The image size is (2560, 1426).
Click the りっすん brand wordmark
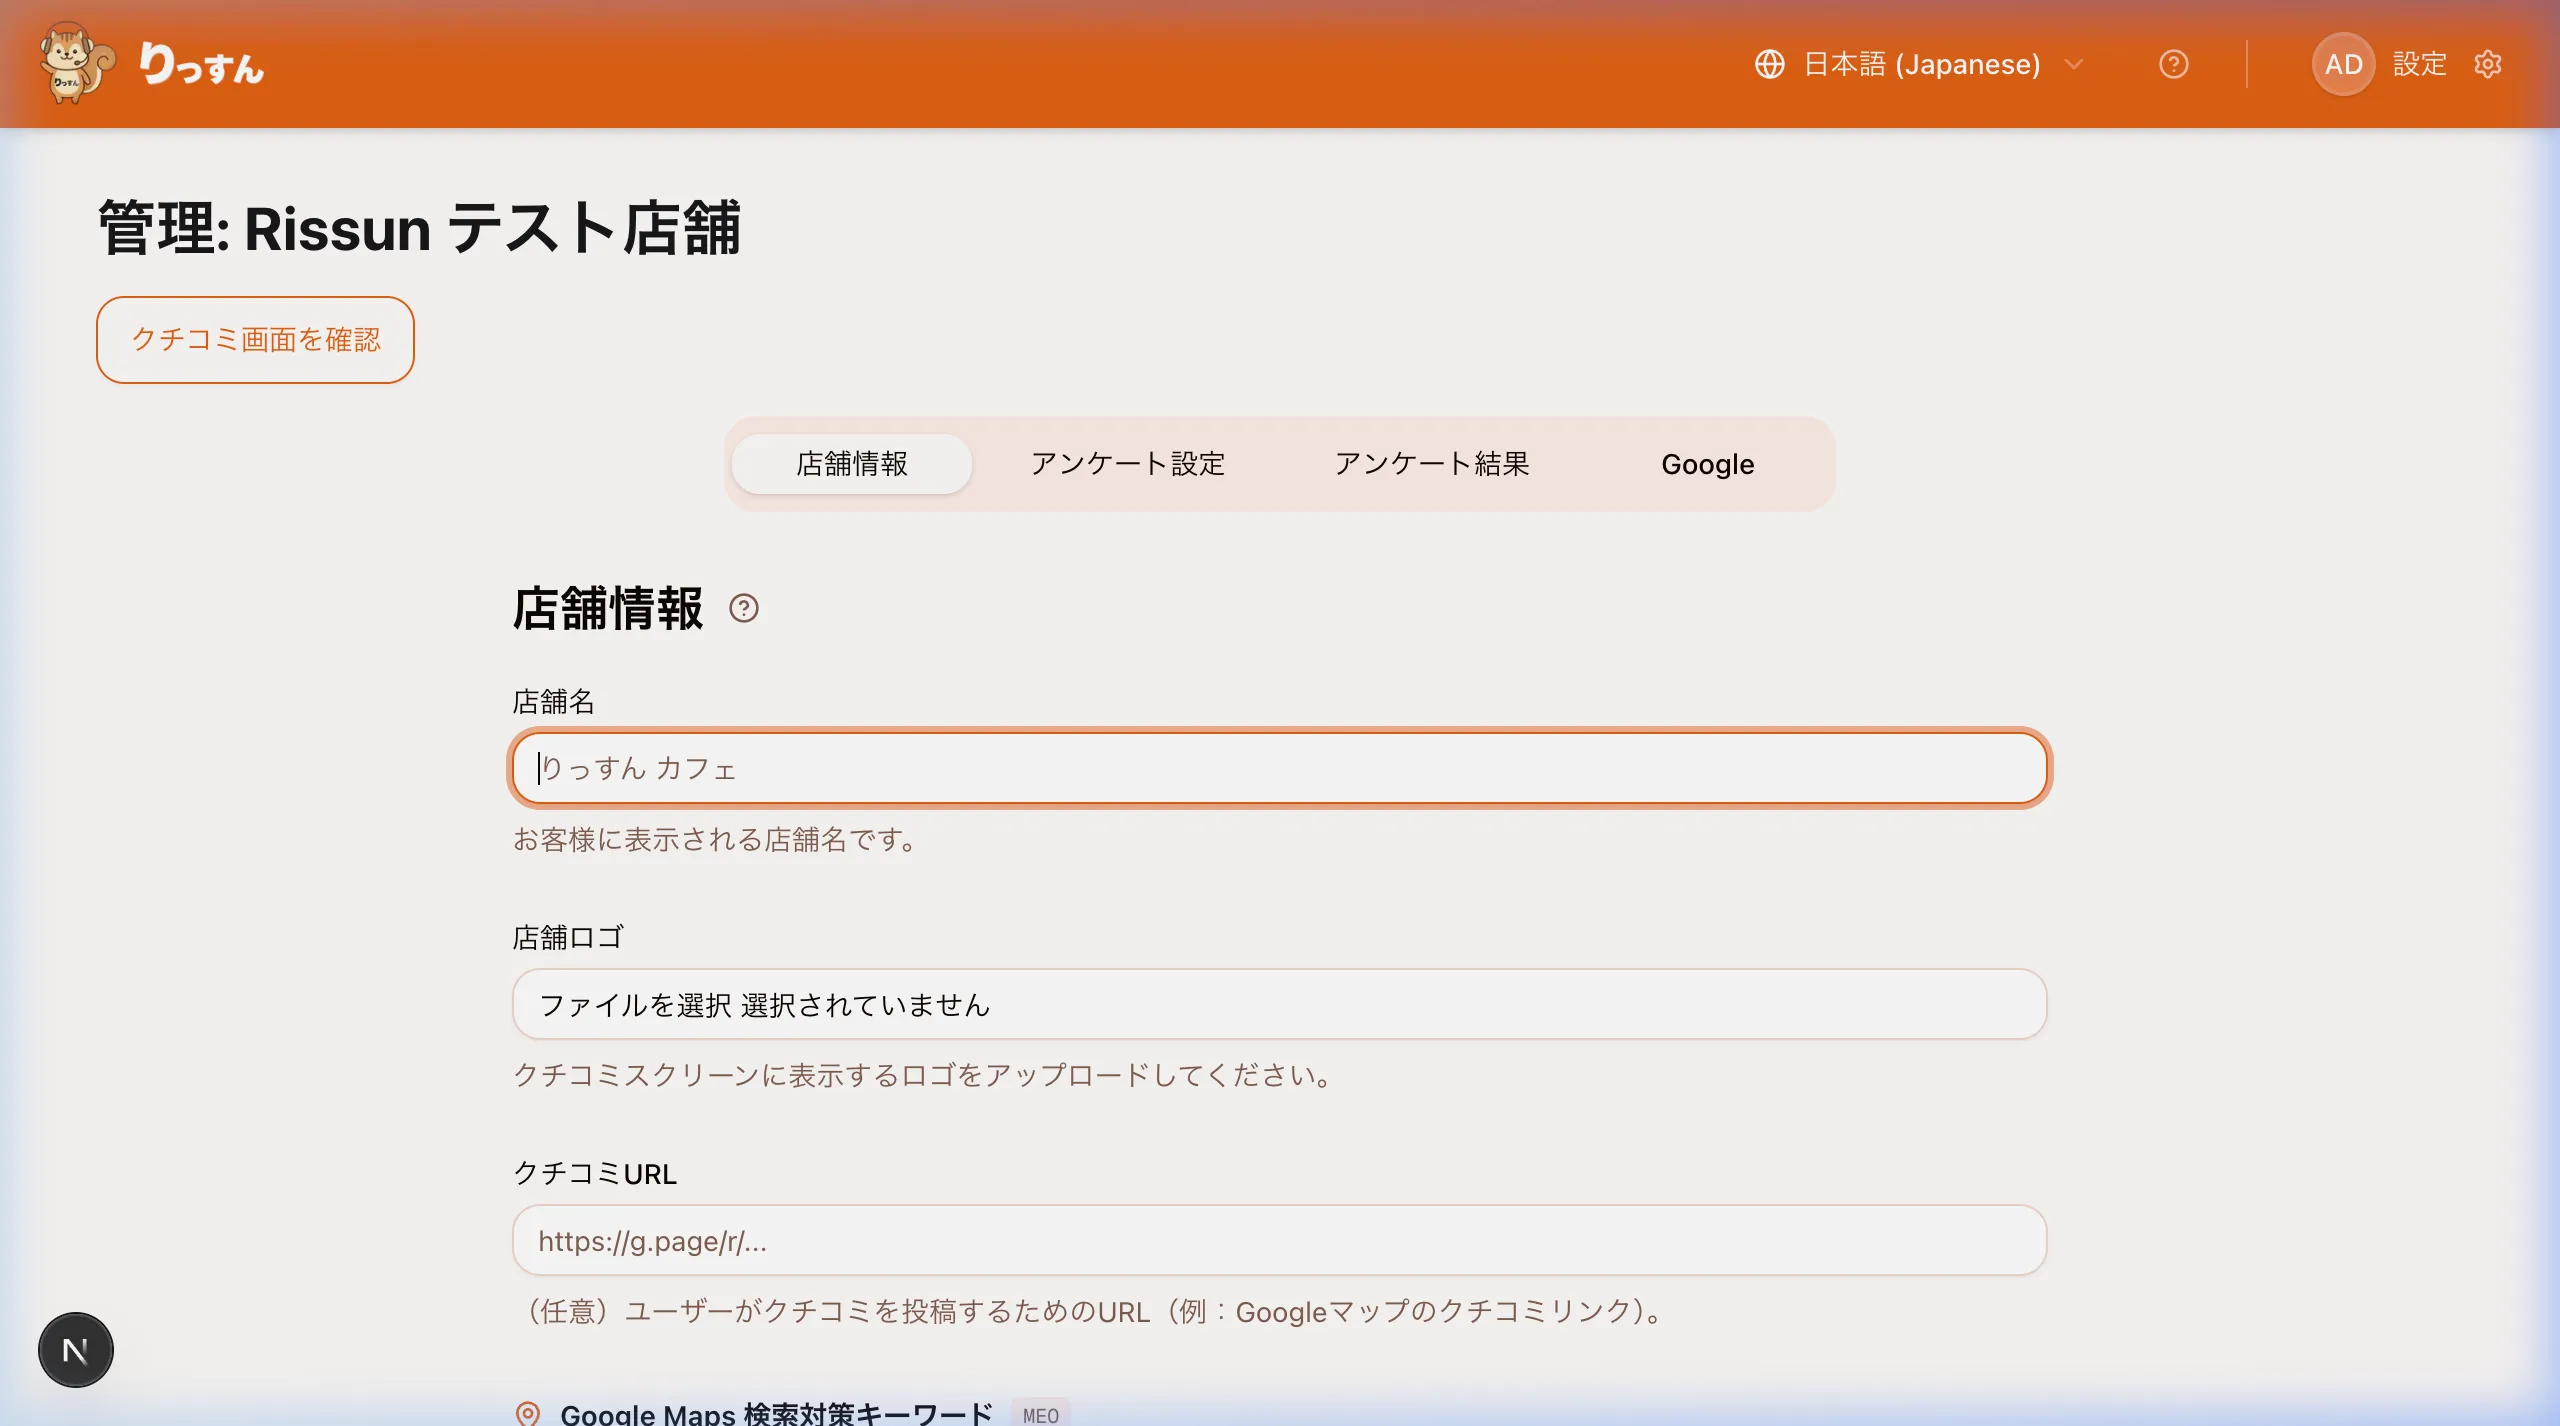point(202,64)
